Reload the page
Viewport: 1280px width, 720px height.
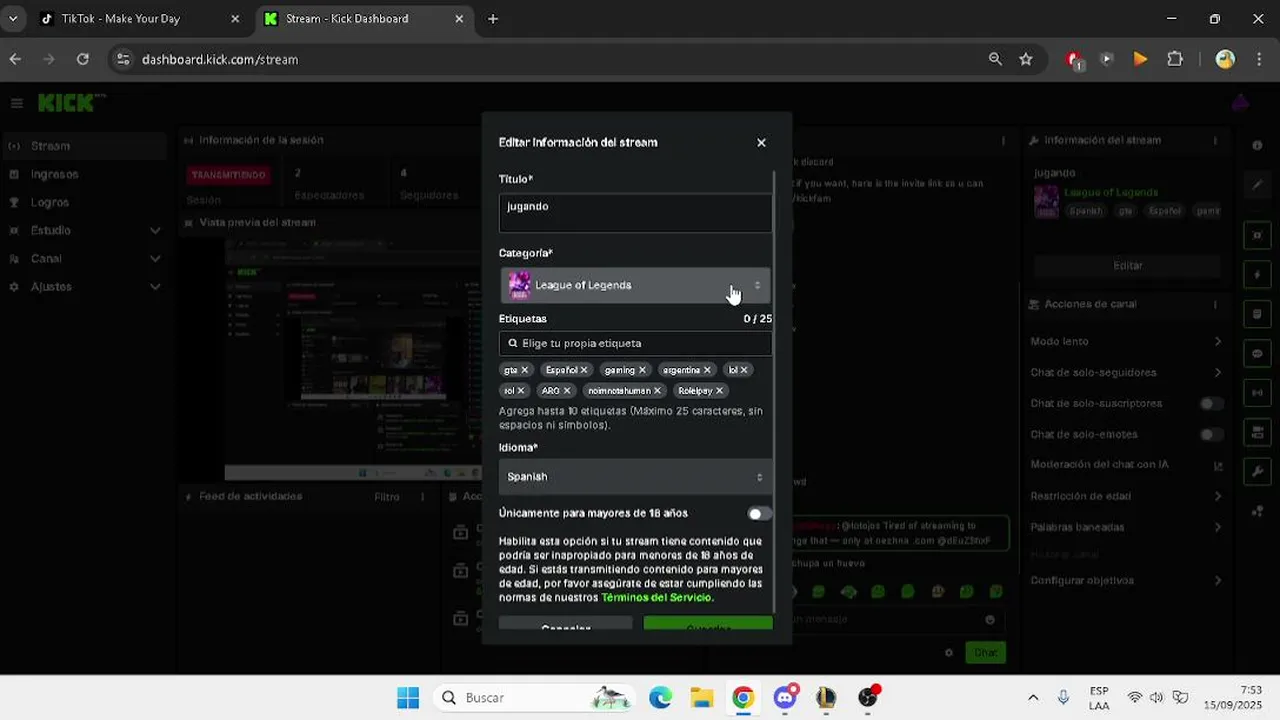tap(83, 59)
